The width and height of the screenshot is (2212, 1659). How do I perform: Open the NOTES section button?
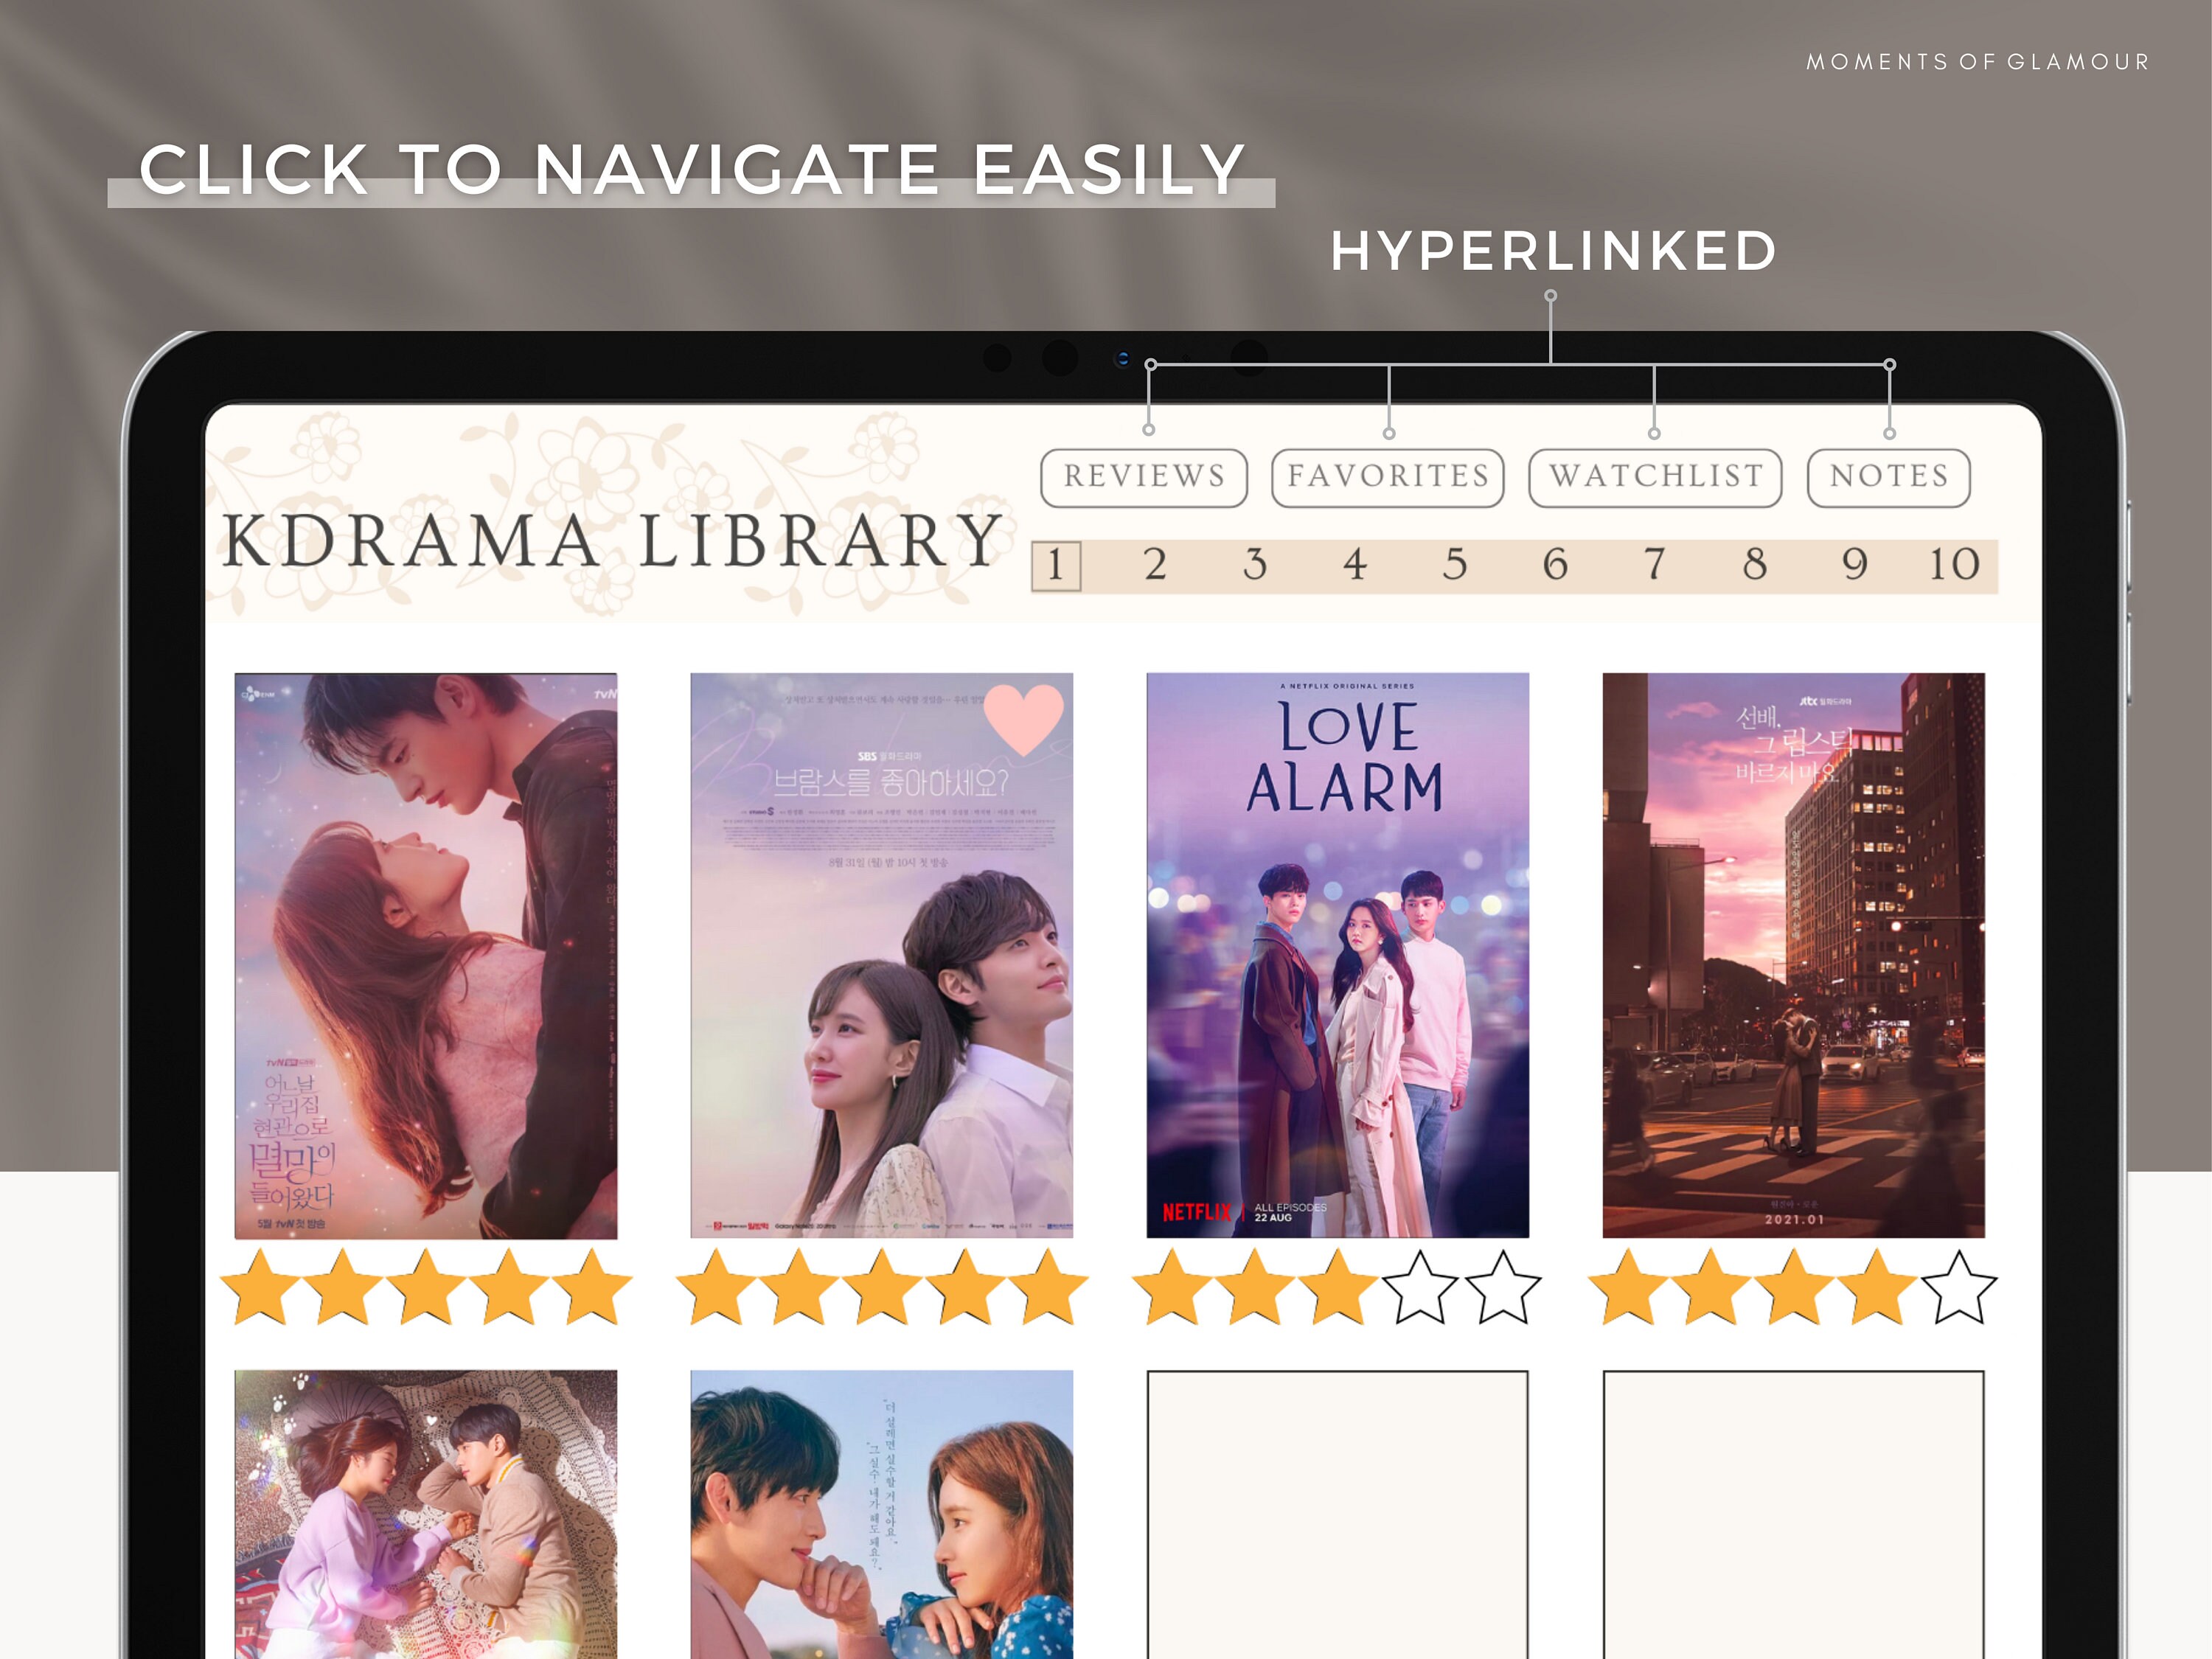click(1889, 478)
